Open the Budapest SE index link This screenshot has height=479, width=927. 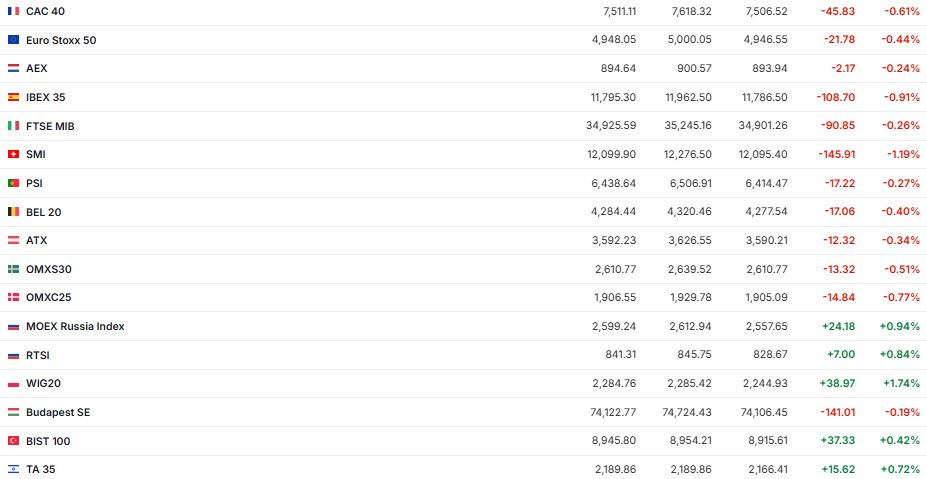58,412
